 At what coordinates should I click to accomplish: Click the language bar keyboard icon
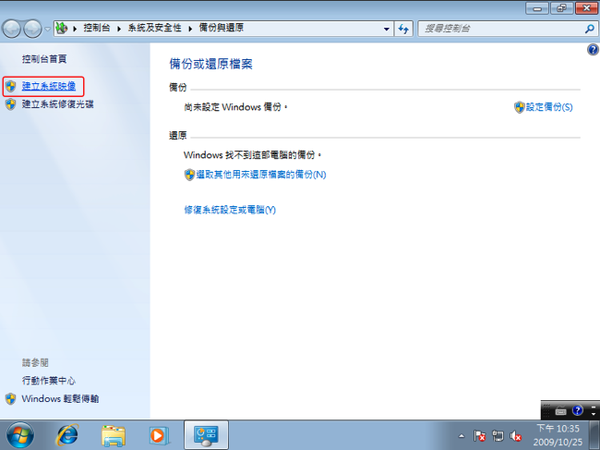coord(561,411)
